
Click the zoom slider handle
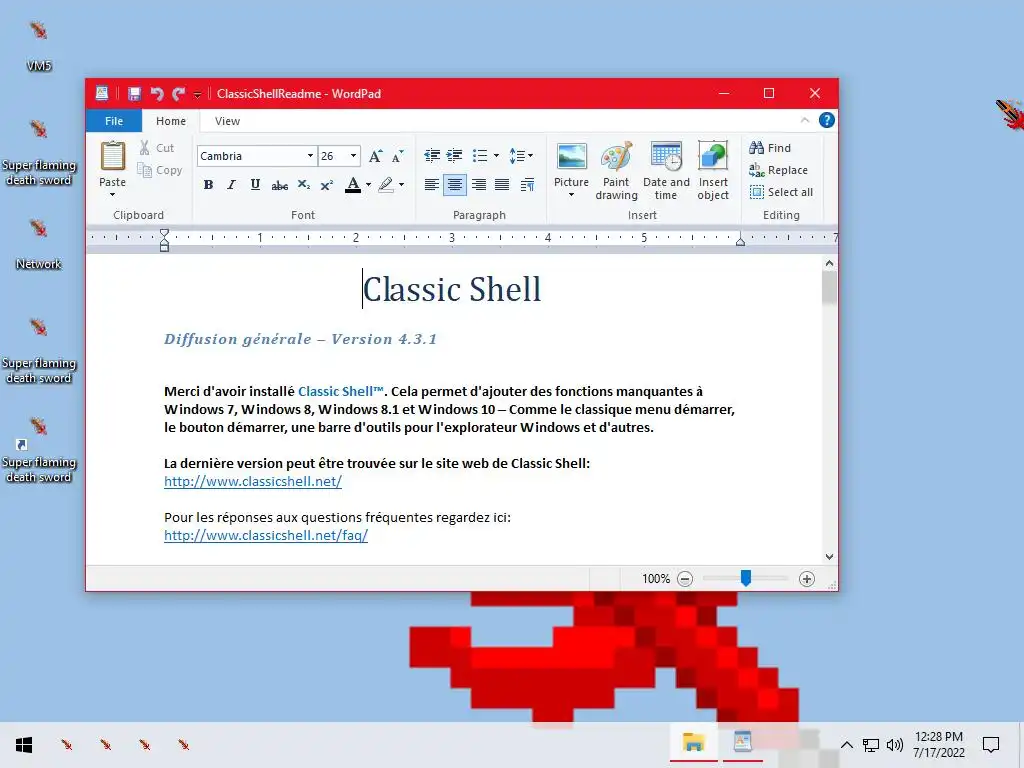click(745, 578)
